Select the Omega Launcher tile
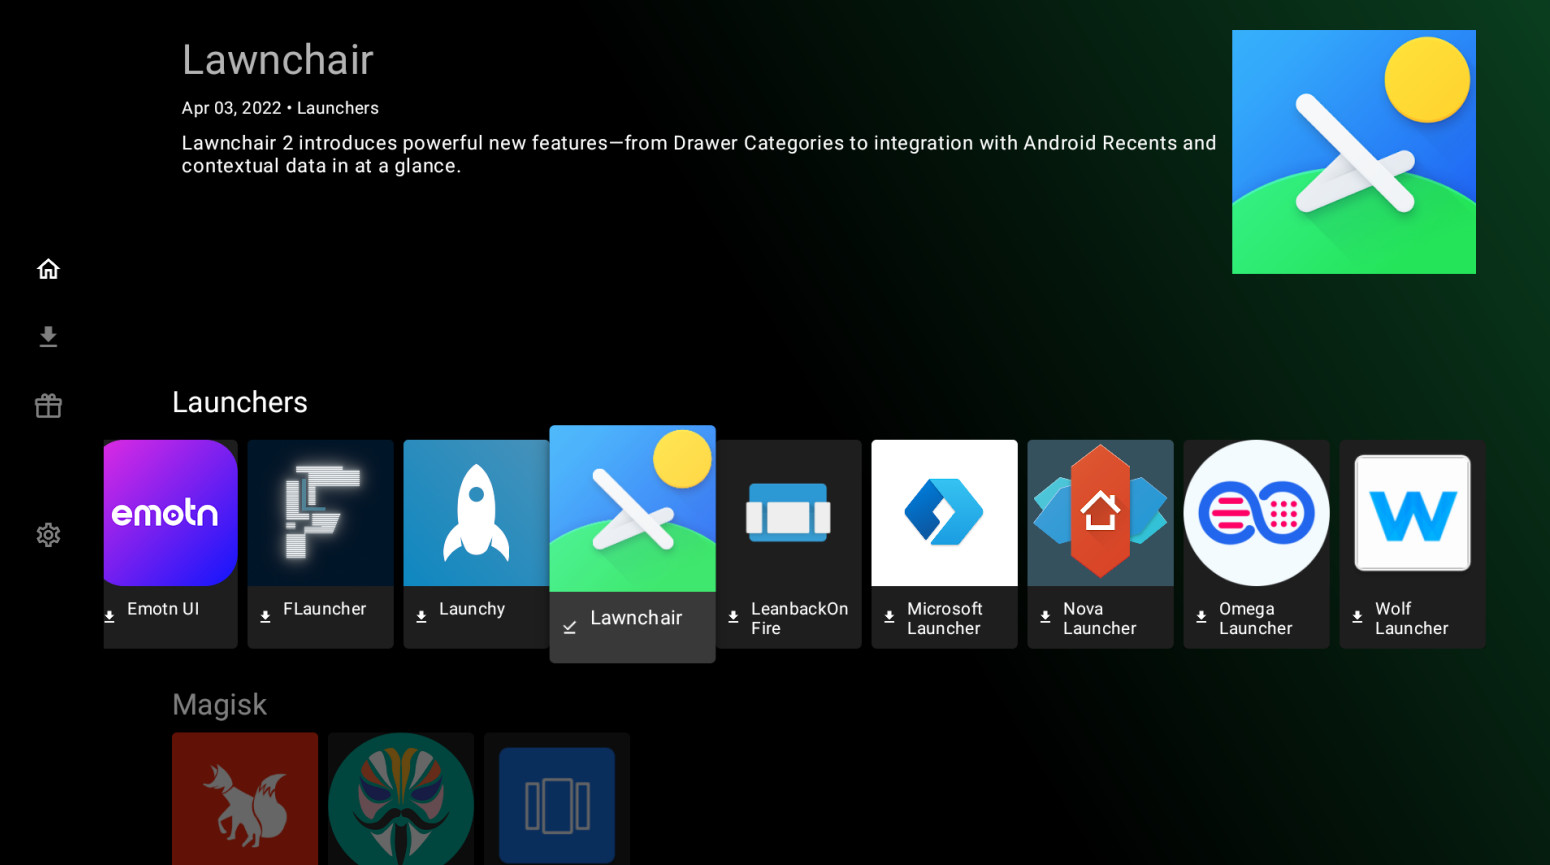The width and height of the screenshot is (1550, 865). 1256,543
